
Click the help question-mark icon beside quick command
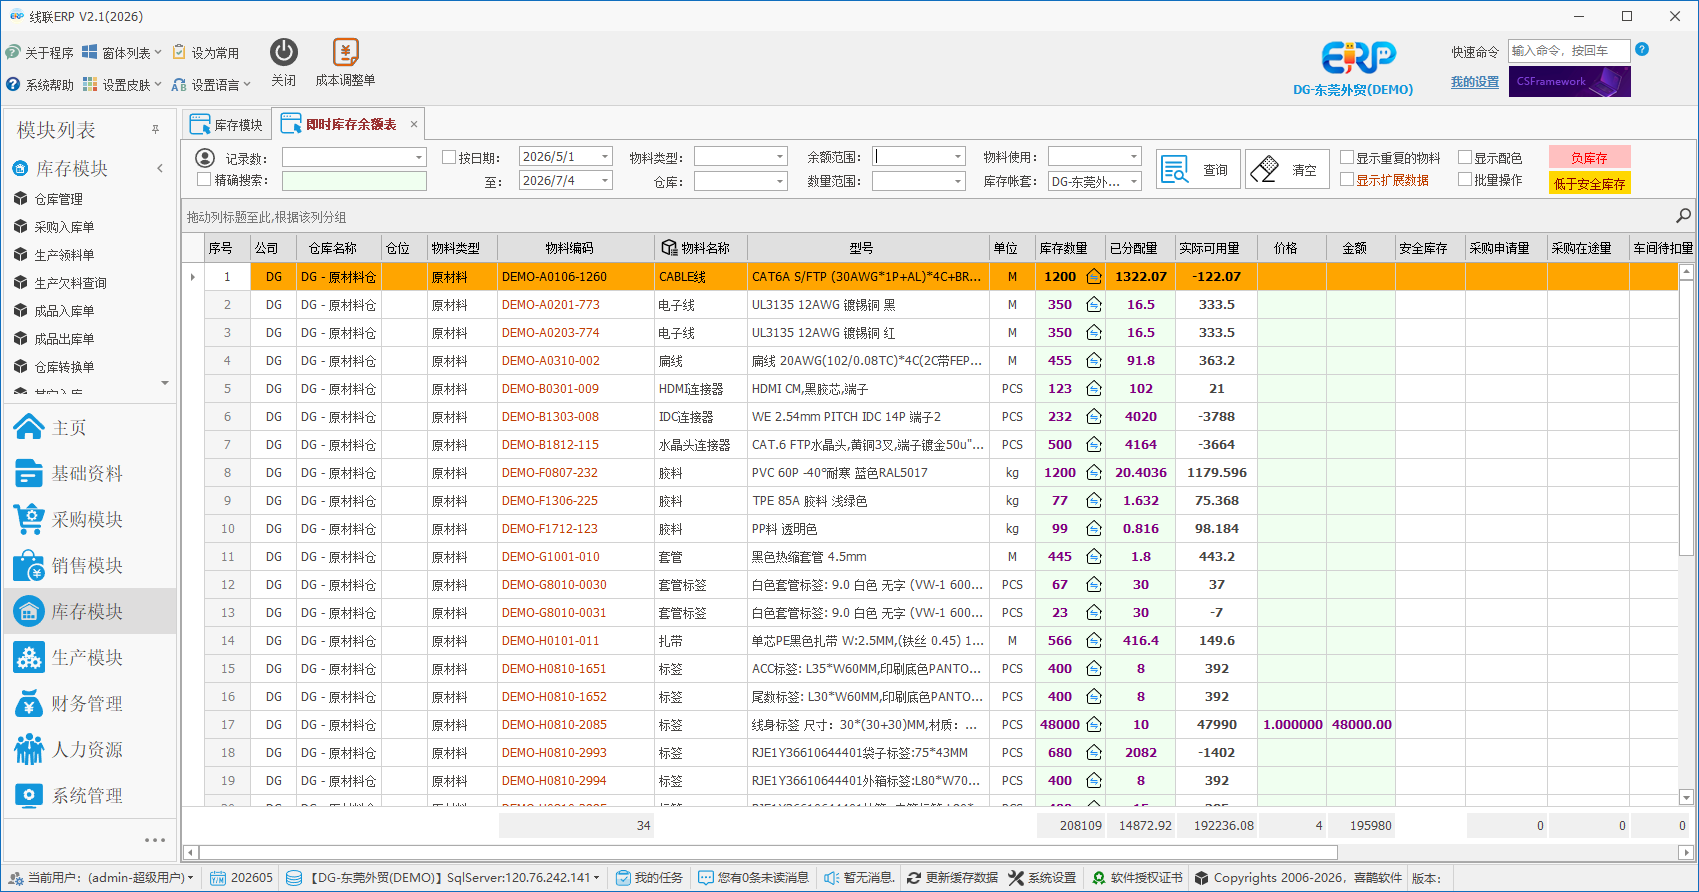pyautogui.click(x=1642, y=49)
